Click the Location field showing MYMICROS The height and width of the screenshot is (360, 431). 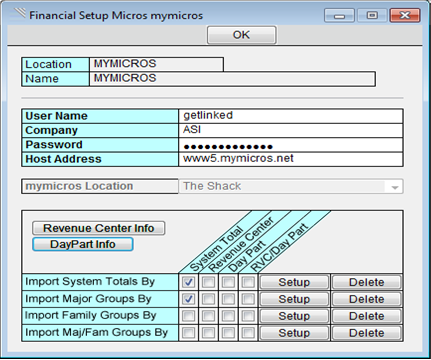[156, 64]
